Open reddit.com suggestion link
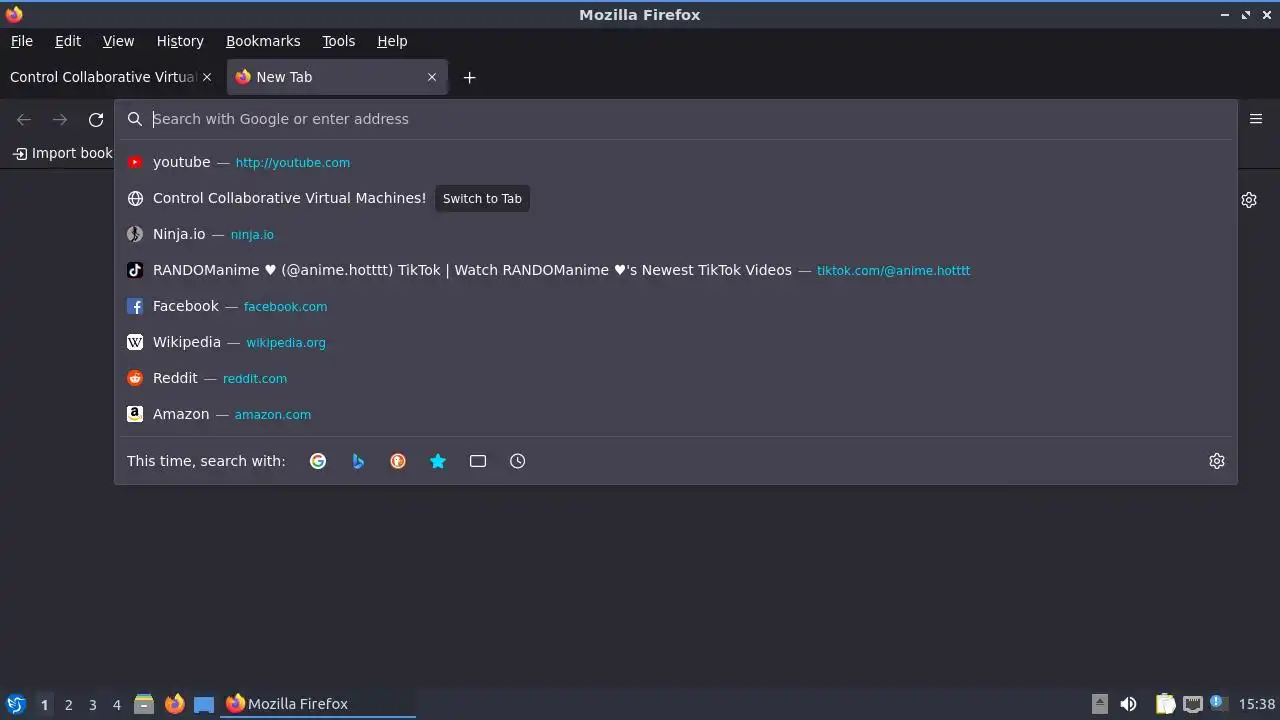This screenshot has width=1280, height=720. pos(255,379)
